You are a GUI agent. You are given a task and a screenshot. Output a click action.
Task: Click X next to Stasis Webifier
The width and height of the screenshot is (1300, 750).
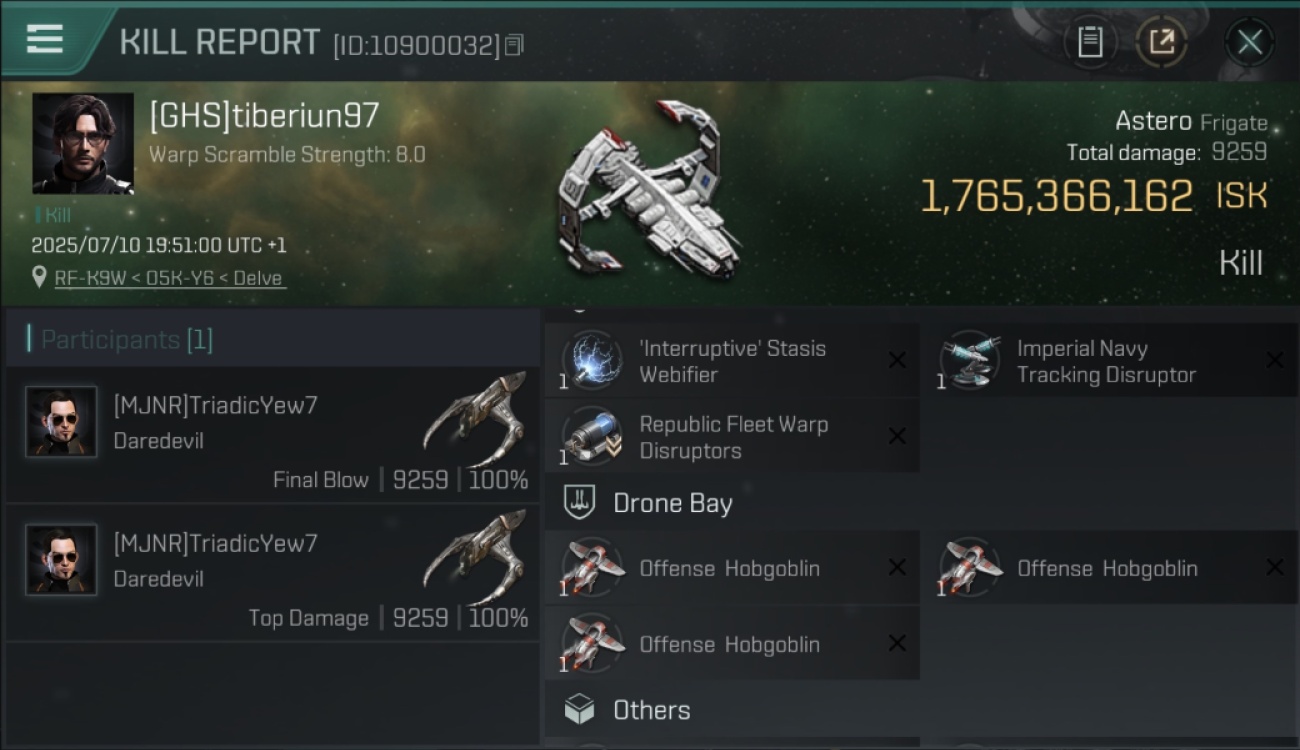(x=897, y=361)
